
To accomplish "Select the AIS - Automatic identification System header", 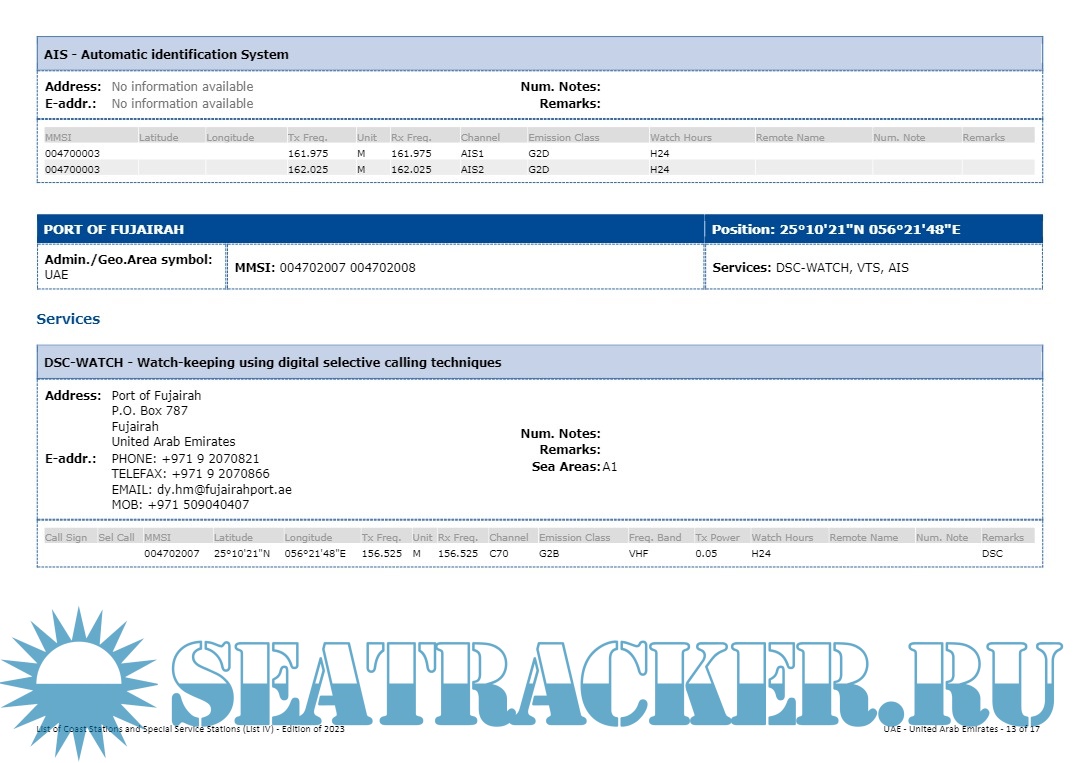I will [x=166, y=55].
